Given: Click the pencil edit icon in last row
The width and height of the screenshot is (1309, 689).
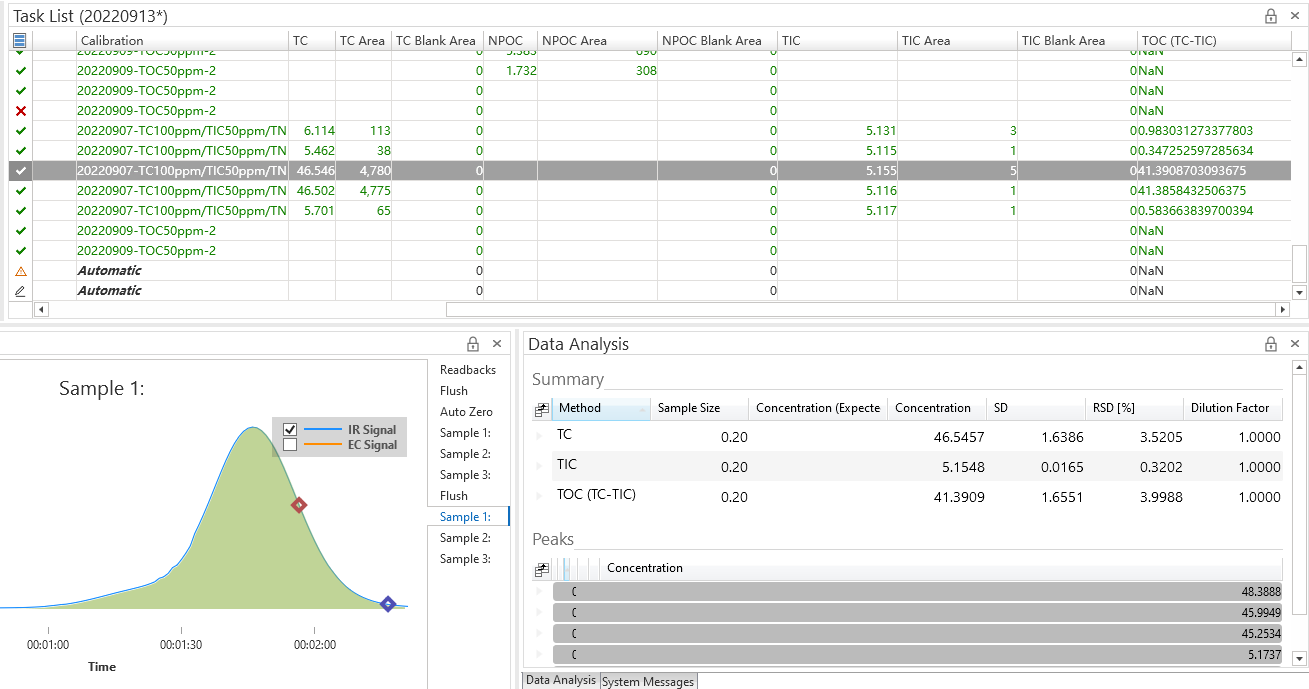Looking at the screenshot, I should (x=21, y=291).
